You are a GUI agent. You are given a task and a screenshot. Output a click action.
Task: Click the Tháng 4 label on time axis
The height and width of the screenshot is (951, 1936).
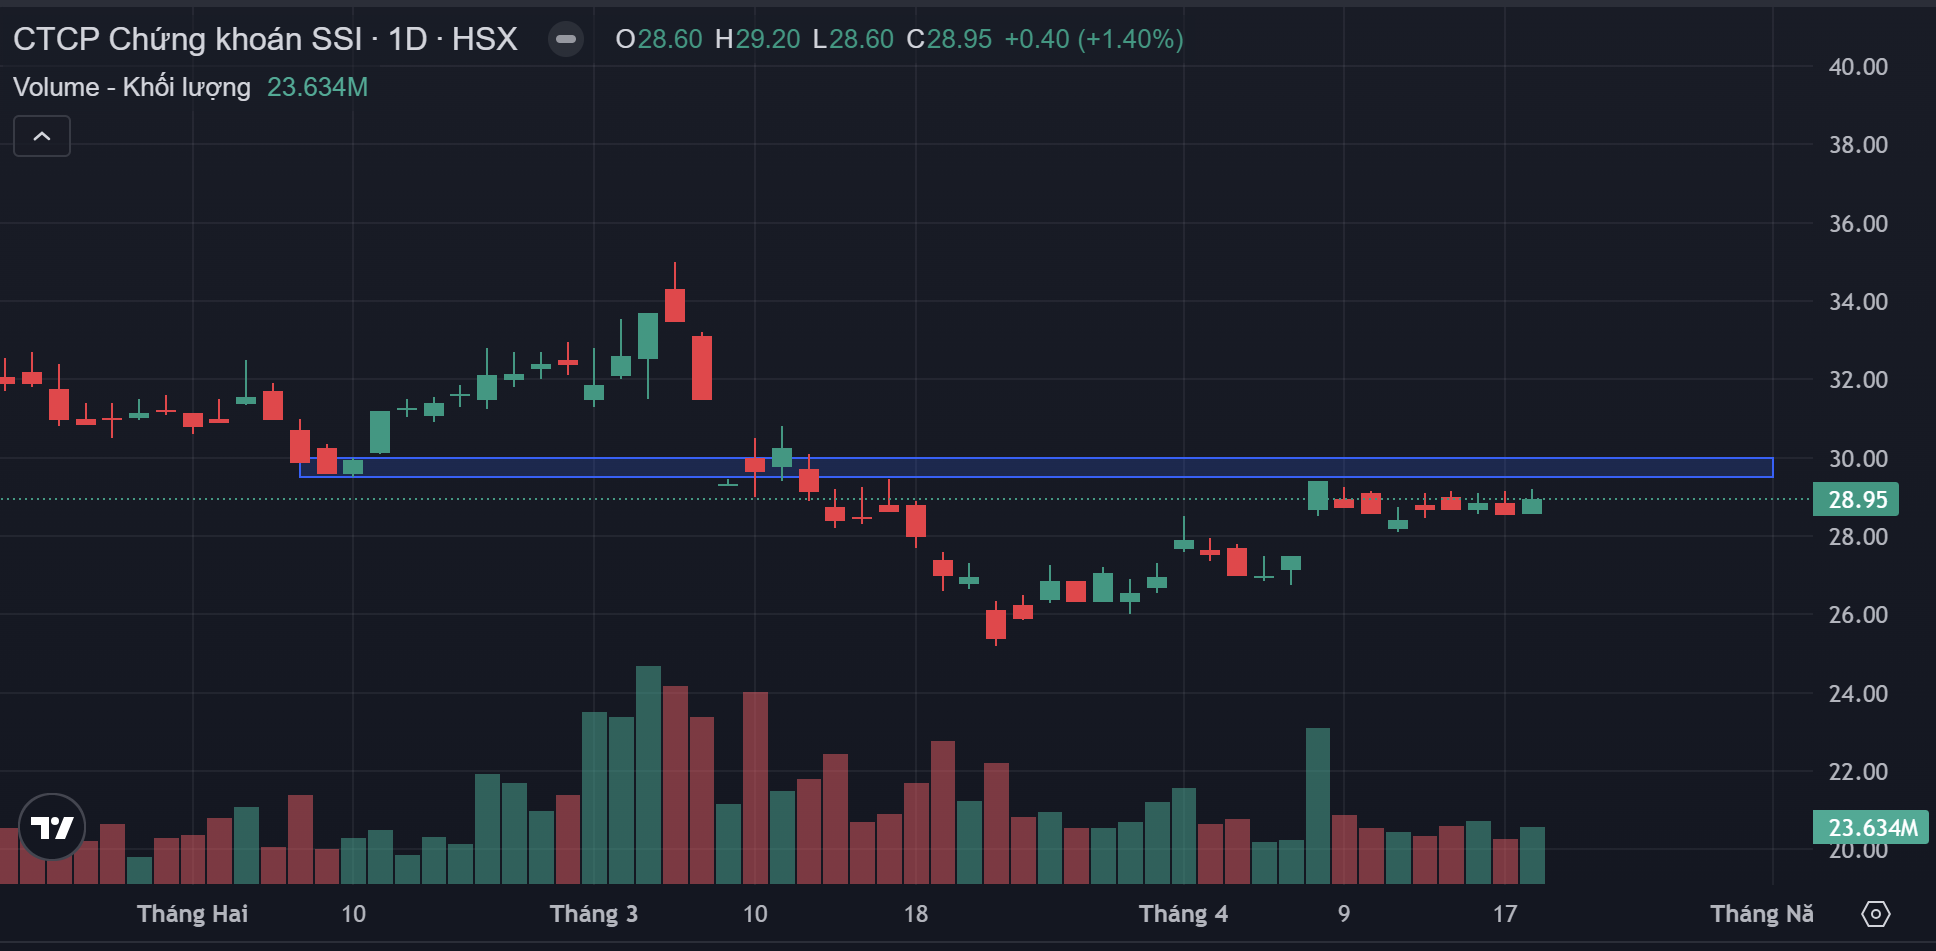[x=1183, y=914]
